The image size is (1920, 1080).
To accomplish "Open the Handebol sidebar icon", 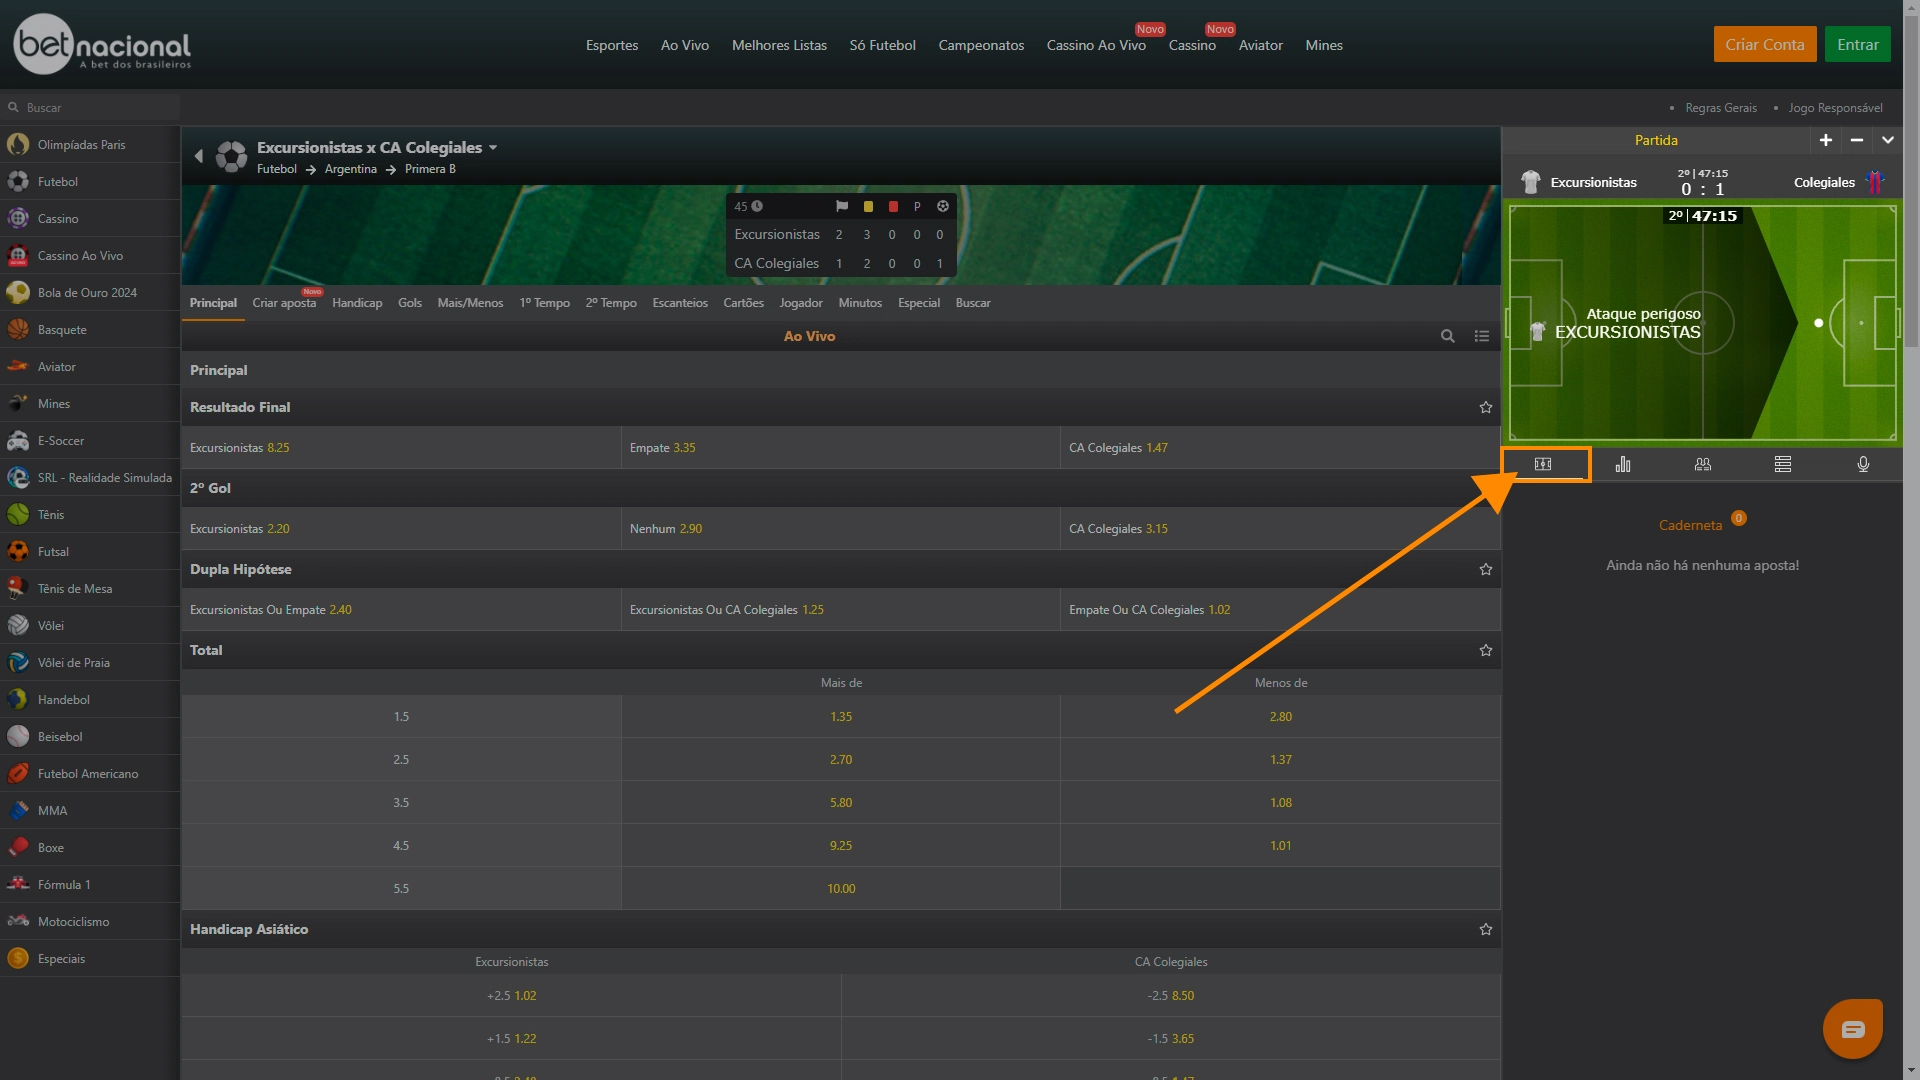I will click(x=18, y=700).
